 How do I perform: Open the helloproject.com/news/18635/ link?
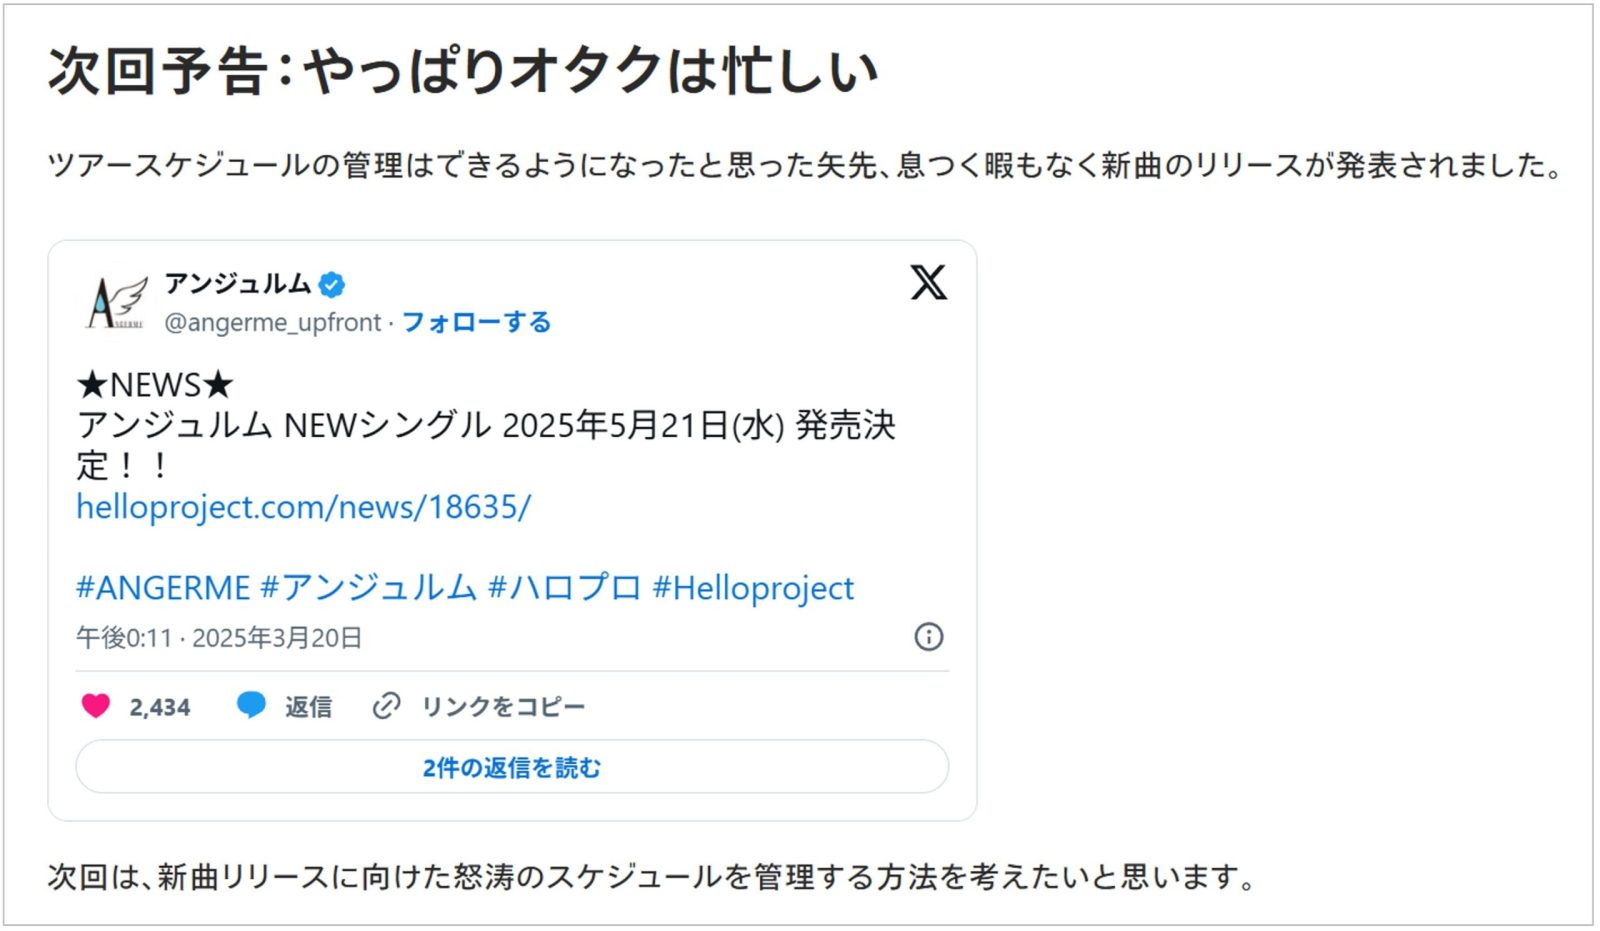coord(303,507)
